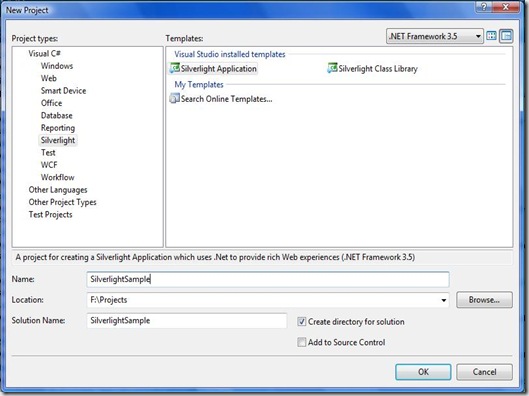Image resolution: width=529 pixels, height=396 pixels.
Task: Select Other Project Types node
Action: pyautogui.click(x=62, y=202)
